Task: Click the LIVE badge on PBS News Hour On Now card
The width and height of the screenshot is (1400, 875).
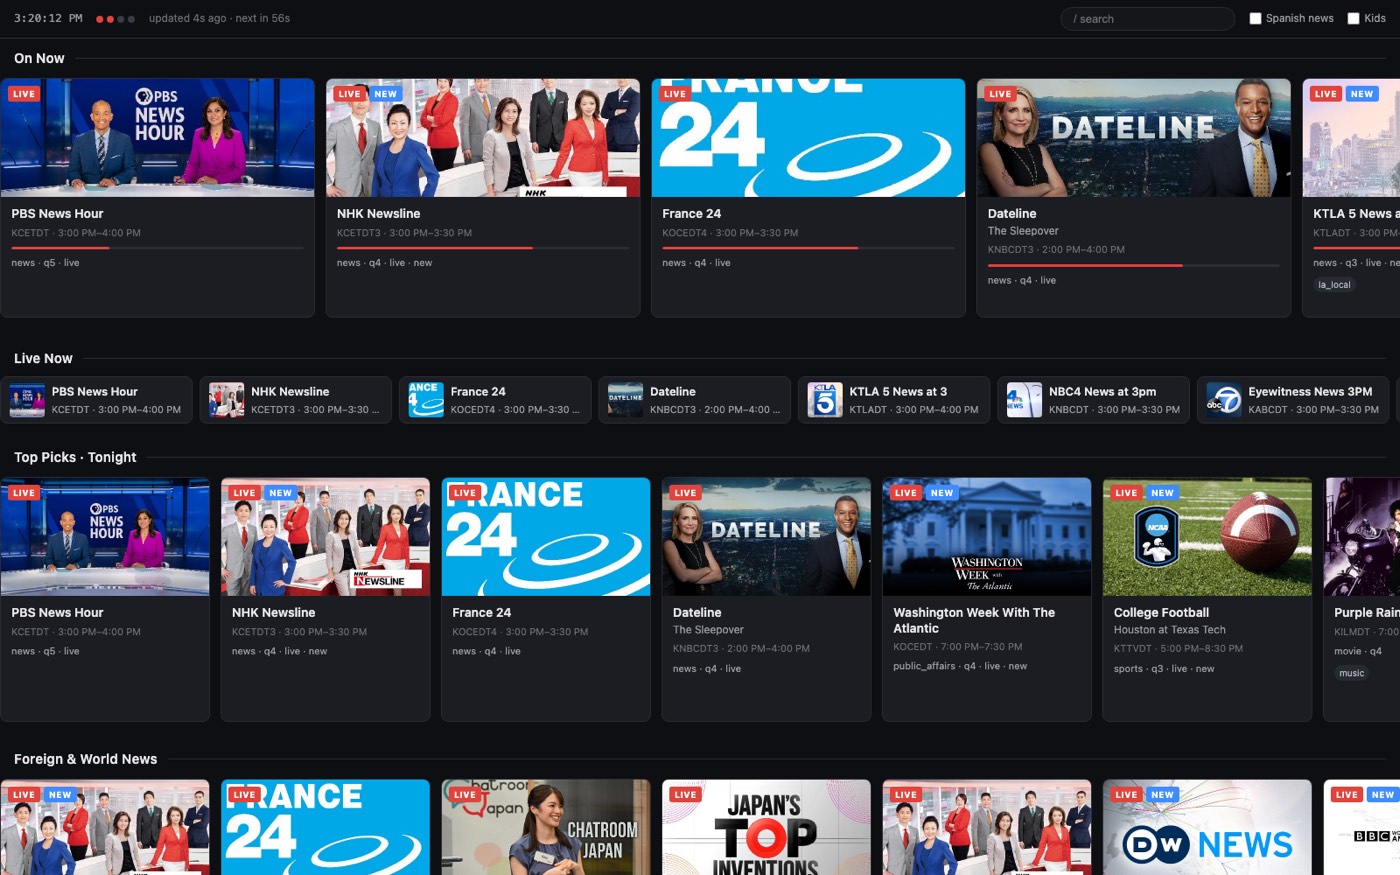Action: pyautogui.click(x=24, y=94)
